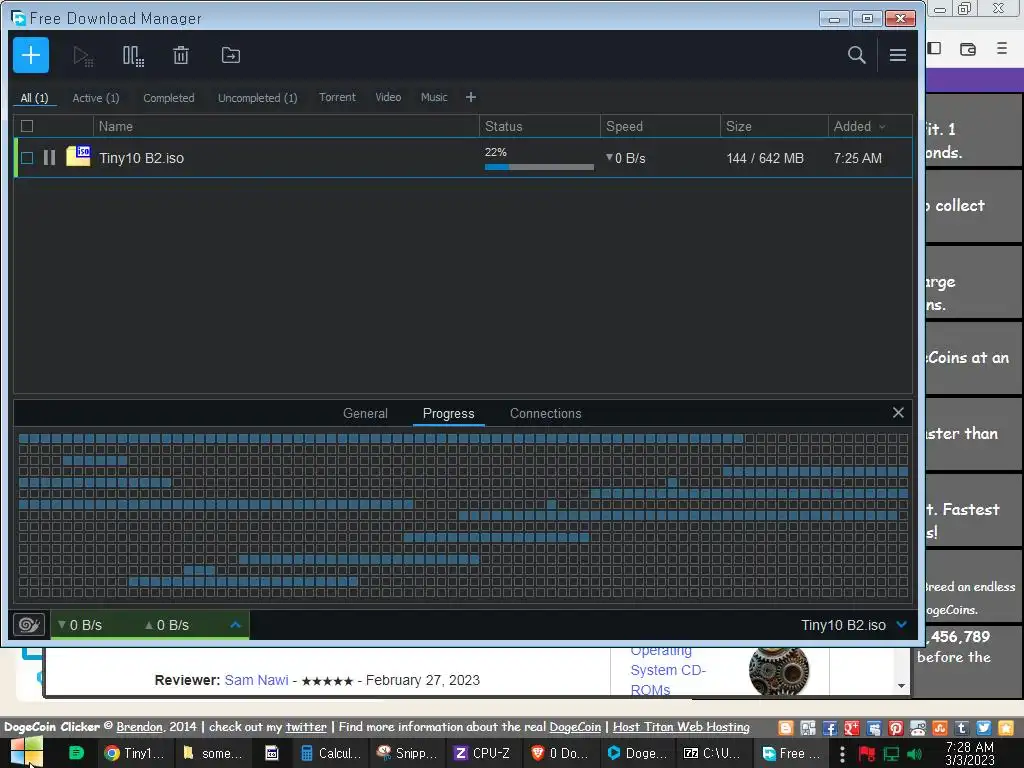The width and height of the screenshot is (1024, 768).
Task: Tick the select-all checkbox in header
Action: click(27, 126)
